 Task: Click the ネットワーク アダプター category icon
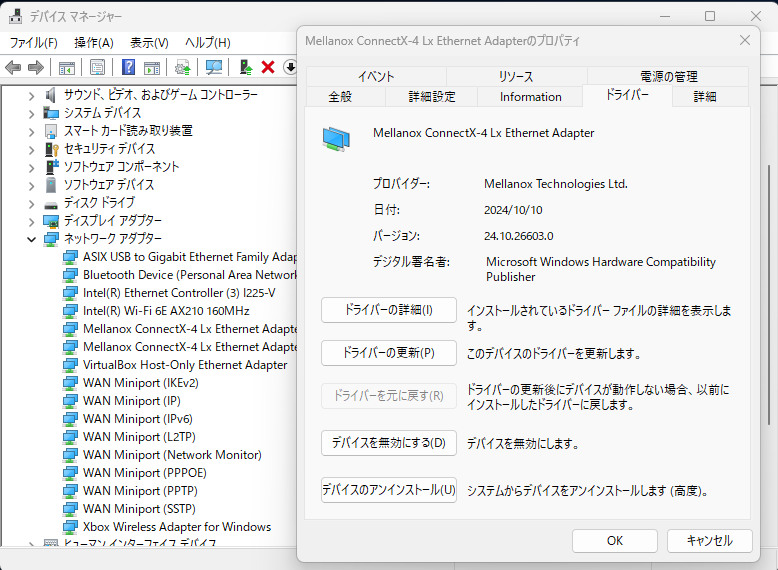click(51, 239)
